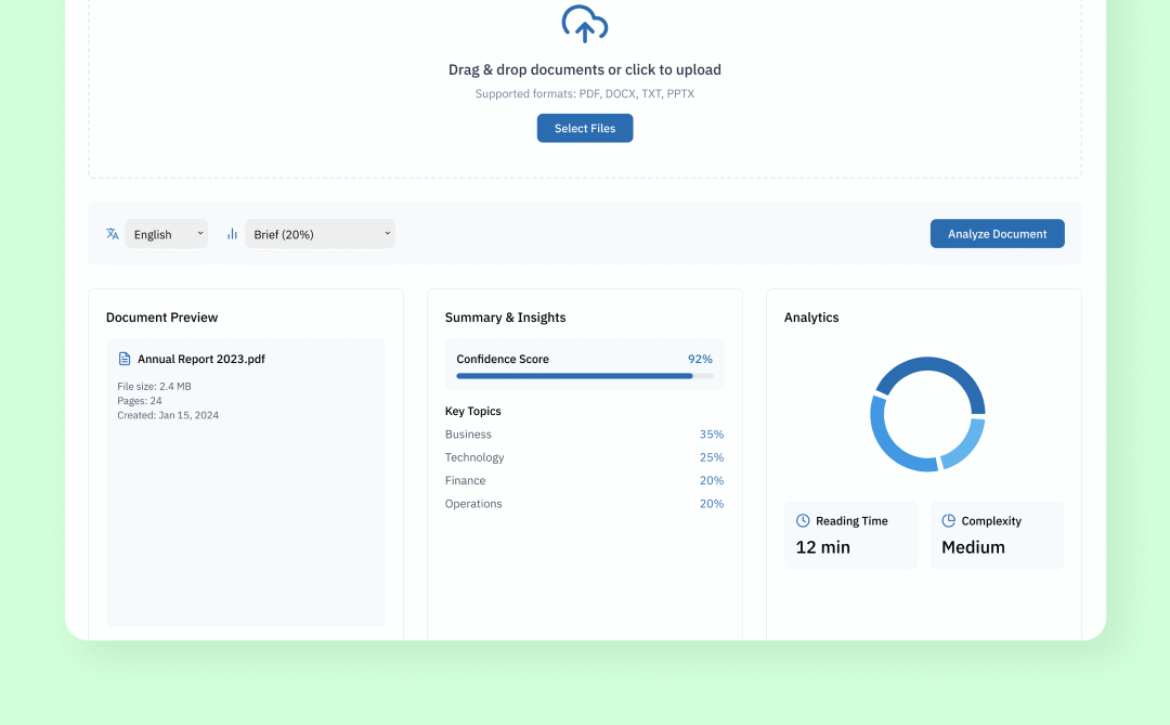Click the Confidence Score progress bar
The height and width of the screenshot is (725, 1170).
tap(584, 376)
